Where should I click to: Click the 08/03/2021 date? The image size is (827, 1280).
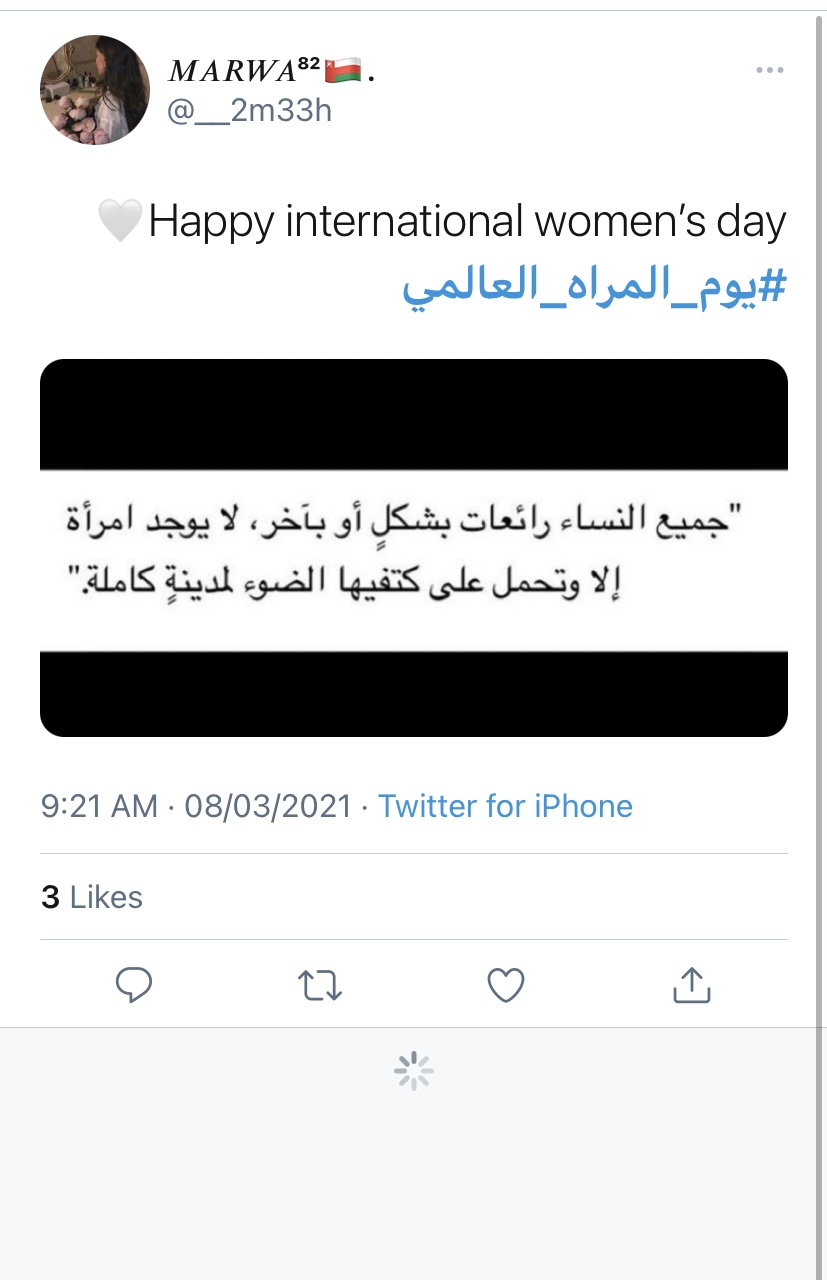click(x=268, y=806)
